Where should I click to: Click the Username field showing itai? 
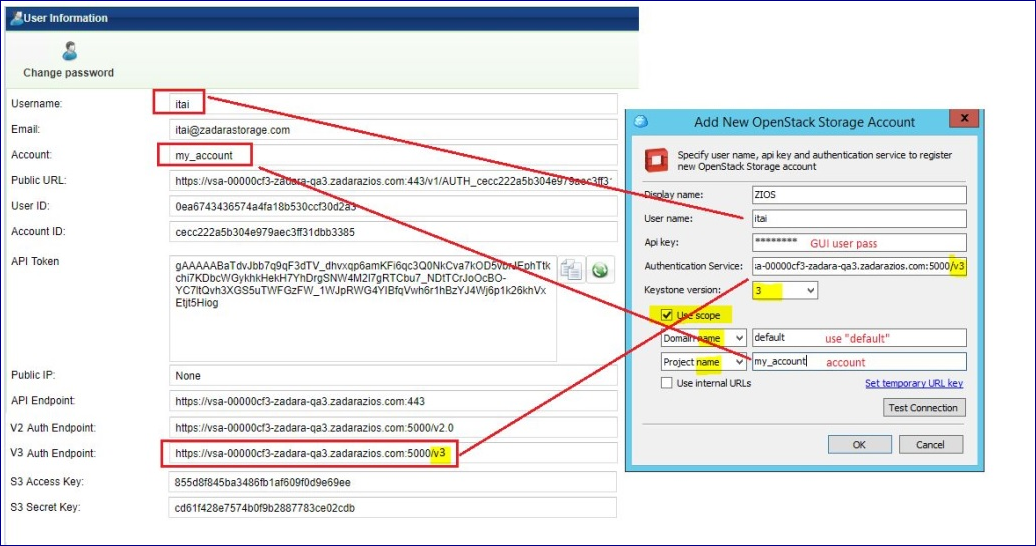coord(393,104)
